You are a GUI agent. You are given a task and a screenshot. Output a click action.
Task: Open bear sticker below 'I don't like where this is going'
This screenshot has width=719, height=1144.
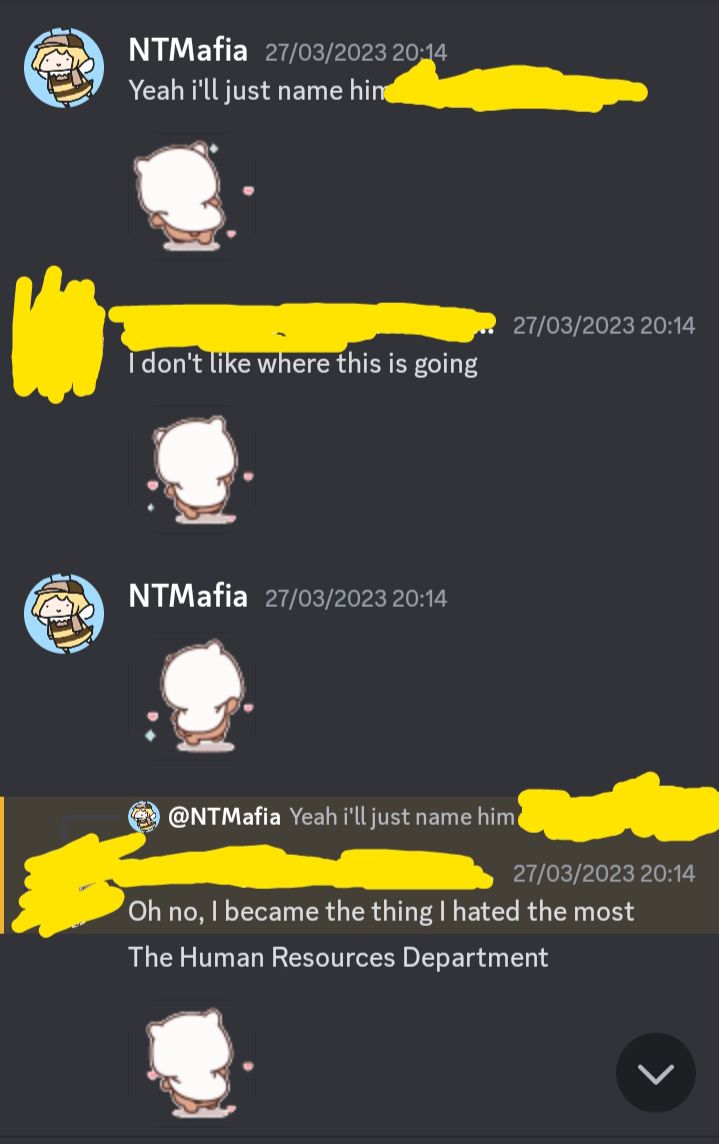[191, 469]
